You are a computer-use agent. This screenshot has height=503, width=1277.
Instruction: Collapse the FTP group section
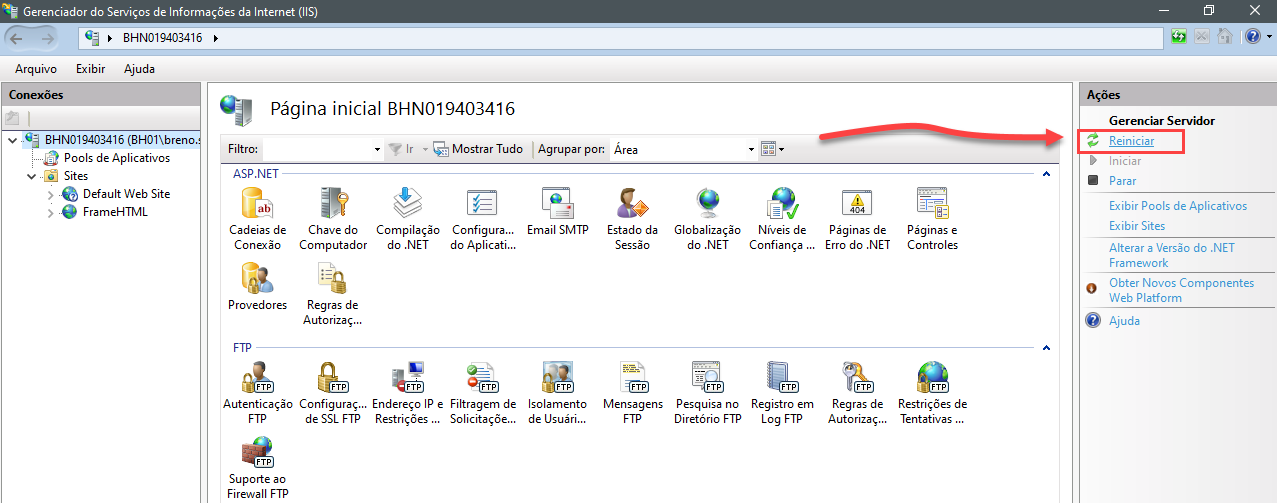tap(1046, 348)
